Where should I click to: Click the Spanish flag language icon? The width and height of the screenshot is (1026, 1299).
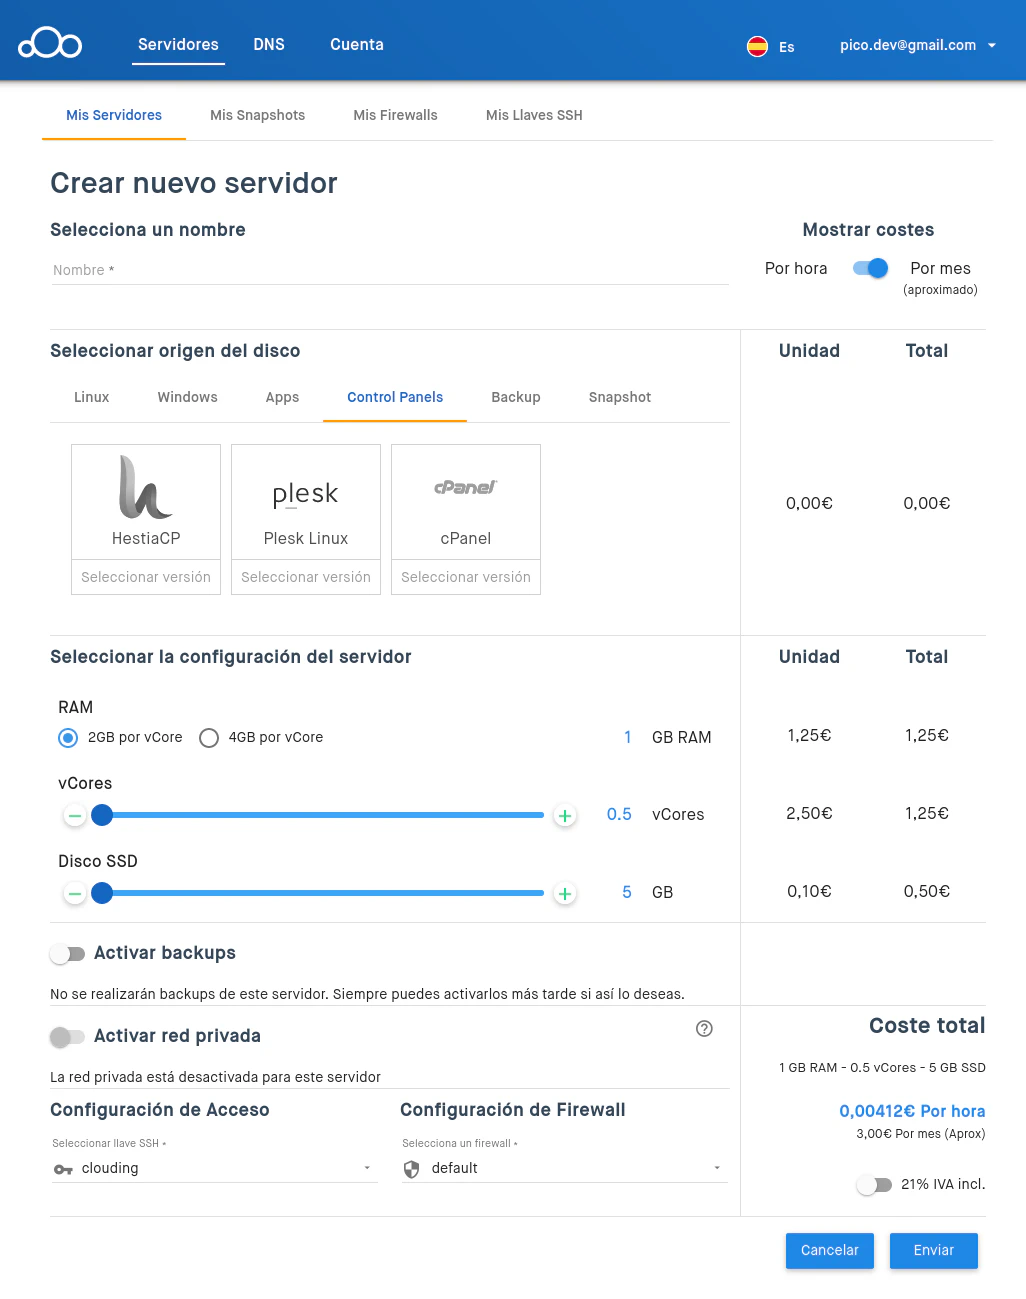tap(757, 46)
